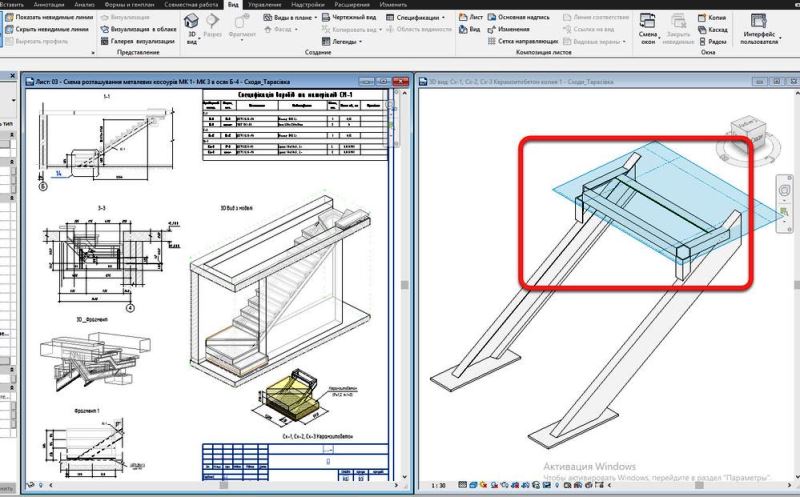Click Скрыть невидимые линии label

(x=52, y=29)
